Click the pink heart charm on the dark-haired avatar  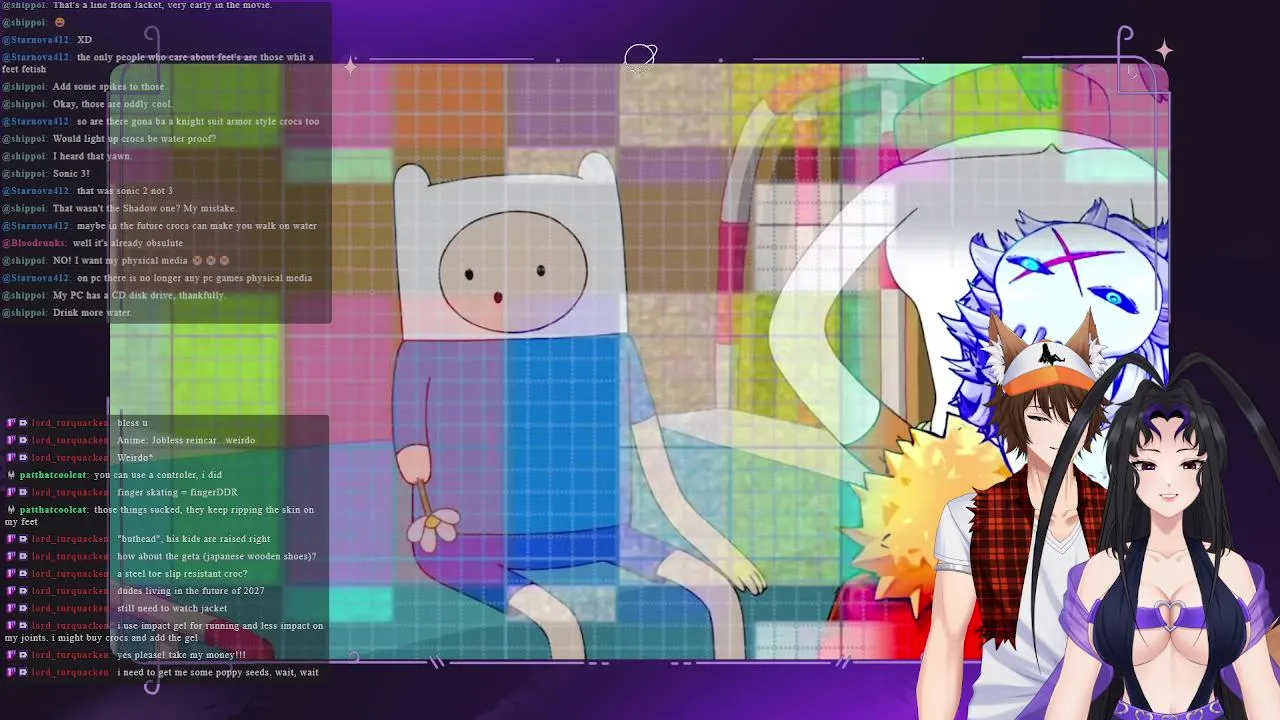[1169, 613]
